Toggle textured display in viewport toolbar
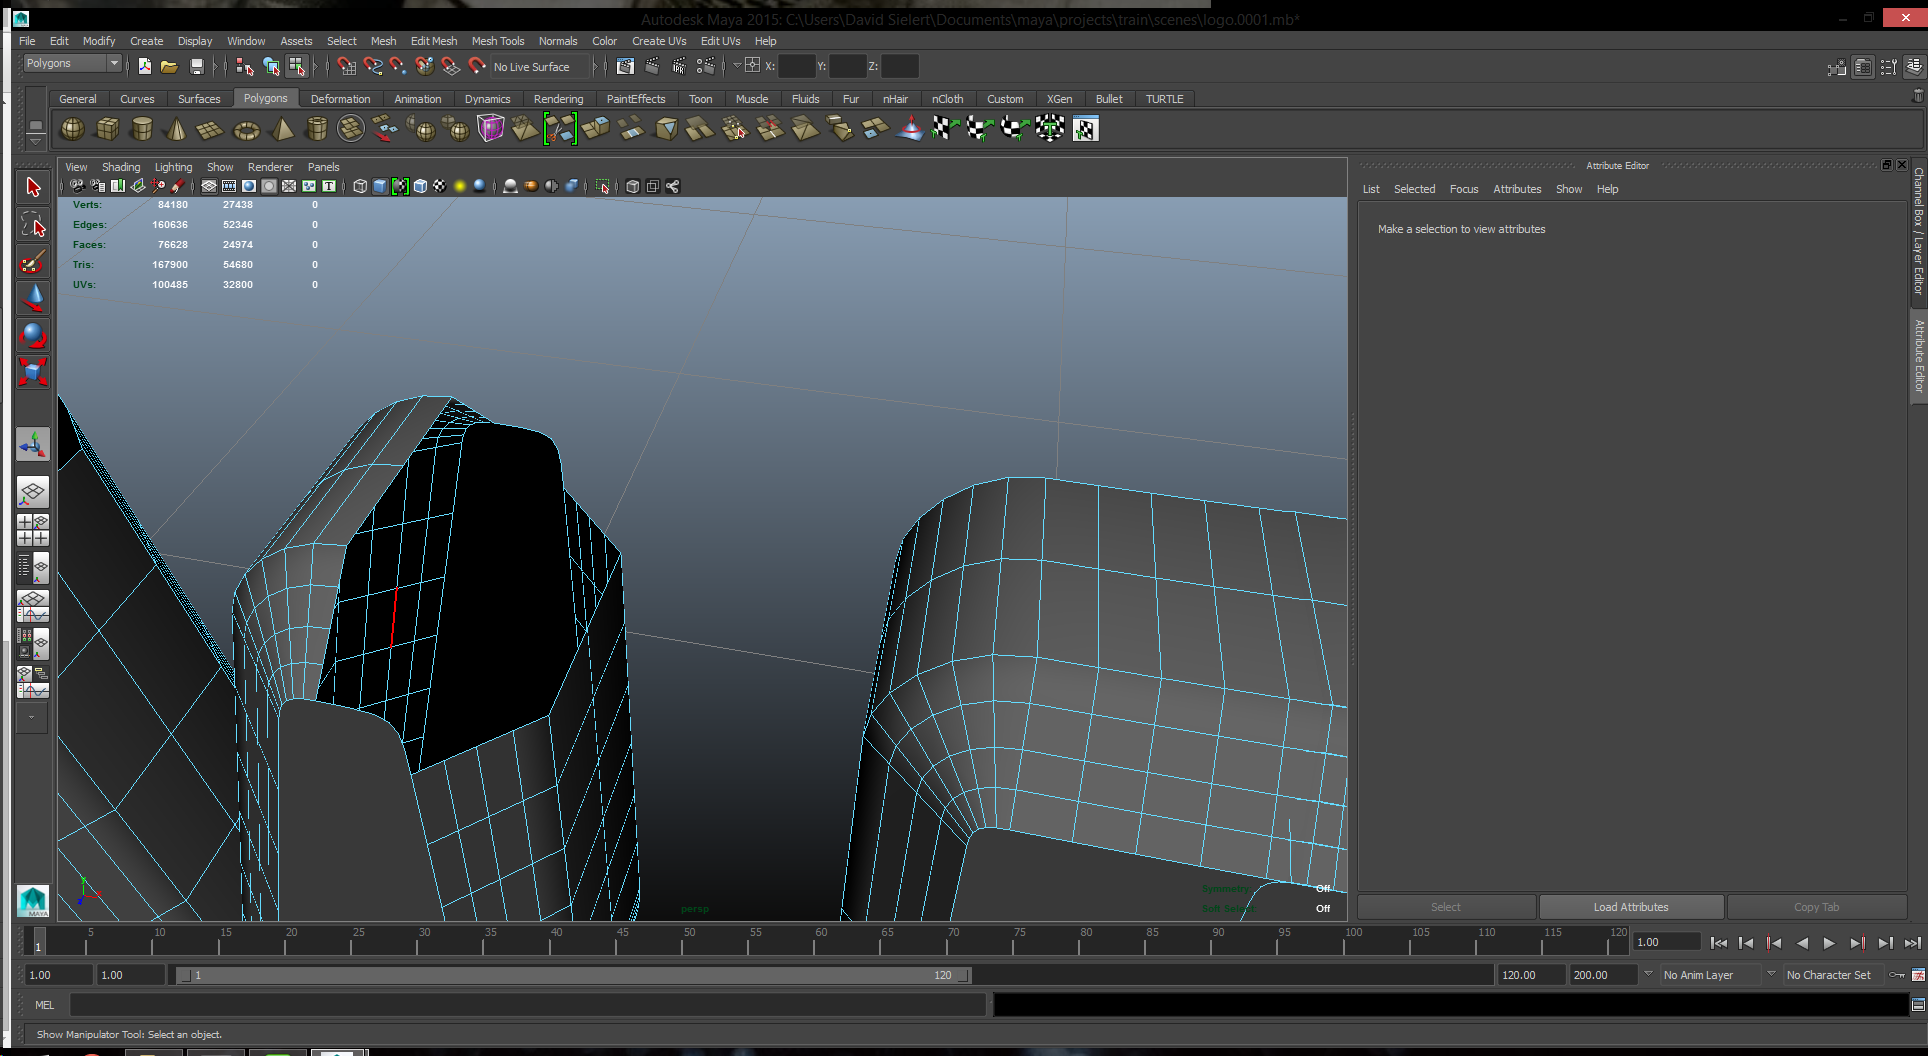 [x=440, y=186]
